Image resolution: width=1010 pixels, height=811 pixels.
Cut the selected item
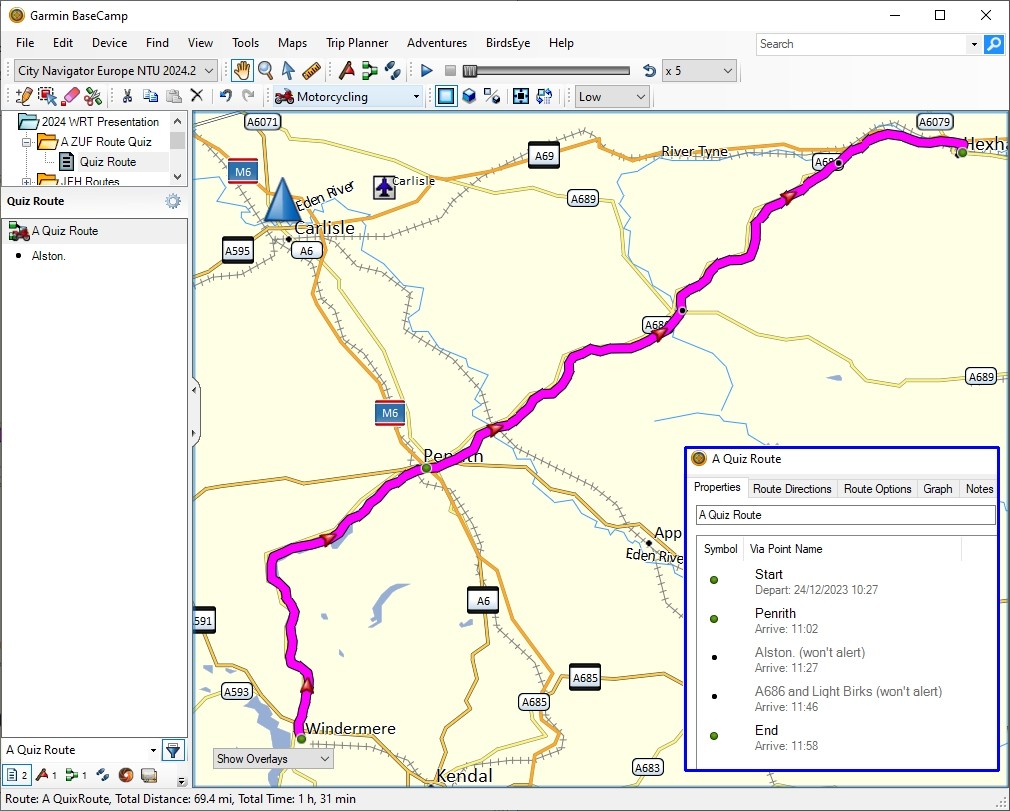(x=127, y=96)
